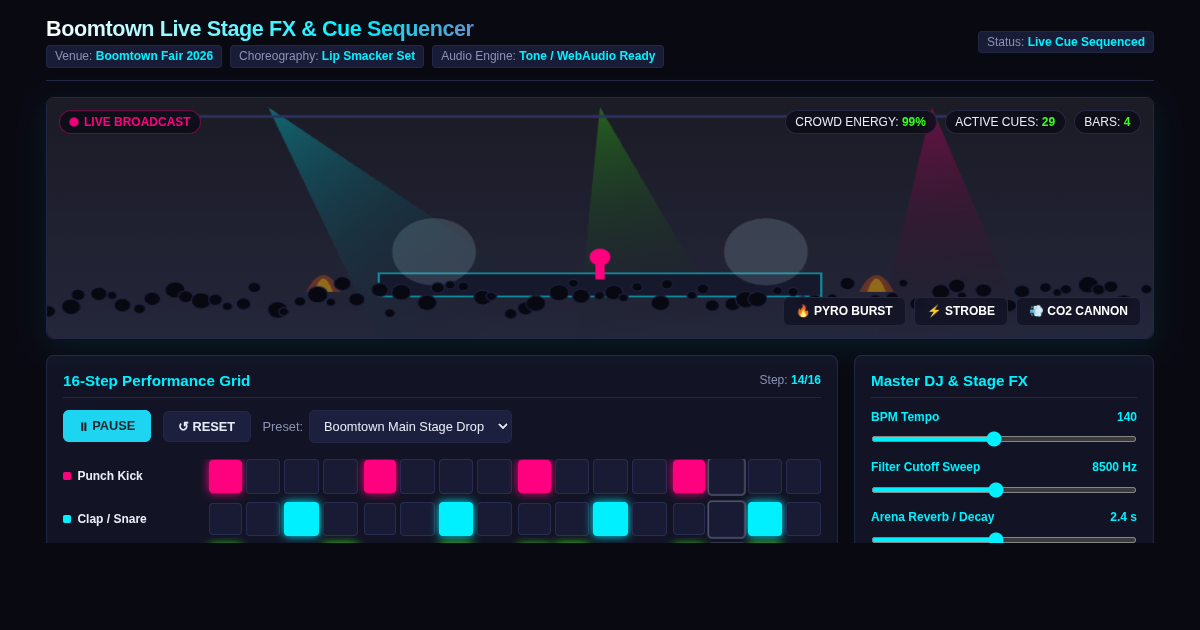Screen dimensions: 1200x630
Task: Trigger the Pyro Burst effect
Action: tap(844, 311)
